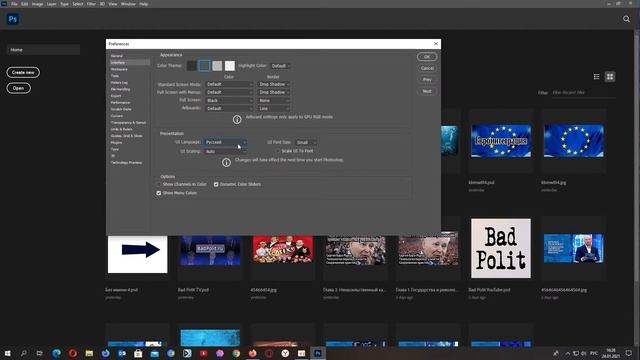Open the Highlight Color dropdown
The height and width of the screenshot is (360, 640).
[x=280, y=66]
